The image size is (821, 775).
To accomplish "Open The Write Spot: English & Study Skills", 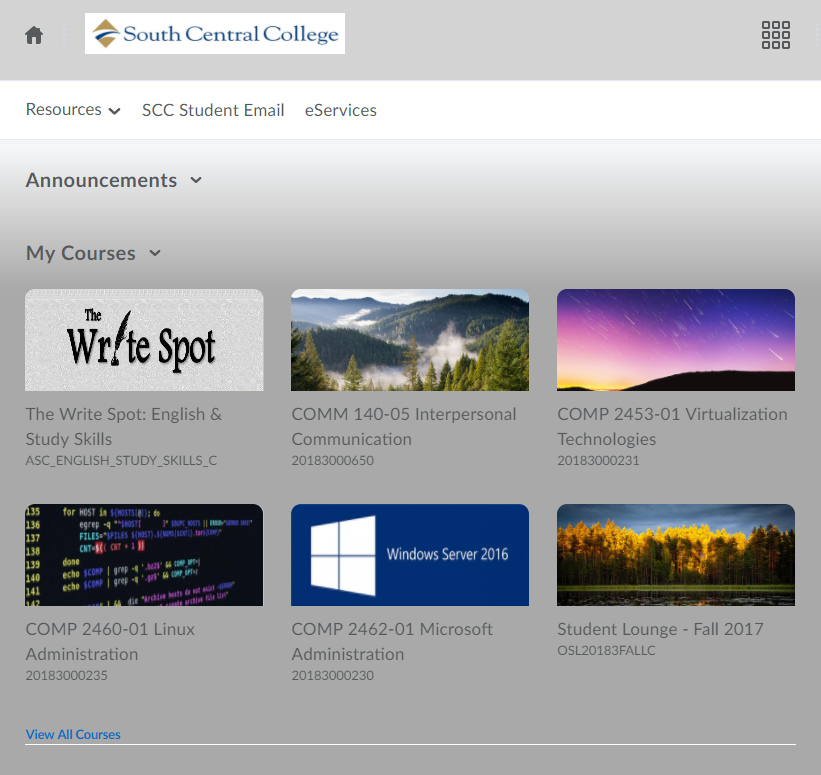I will pos(124,426).
